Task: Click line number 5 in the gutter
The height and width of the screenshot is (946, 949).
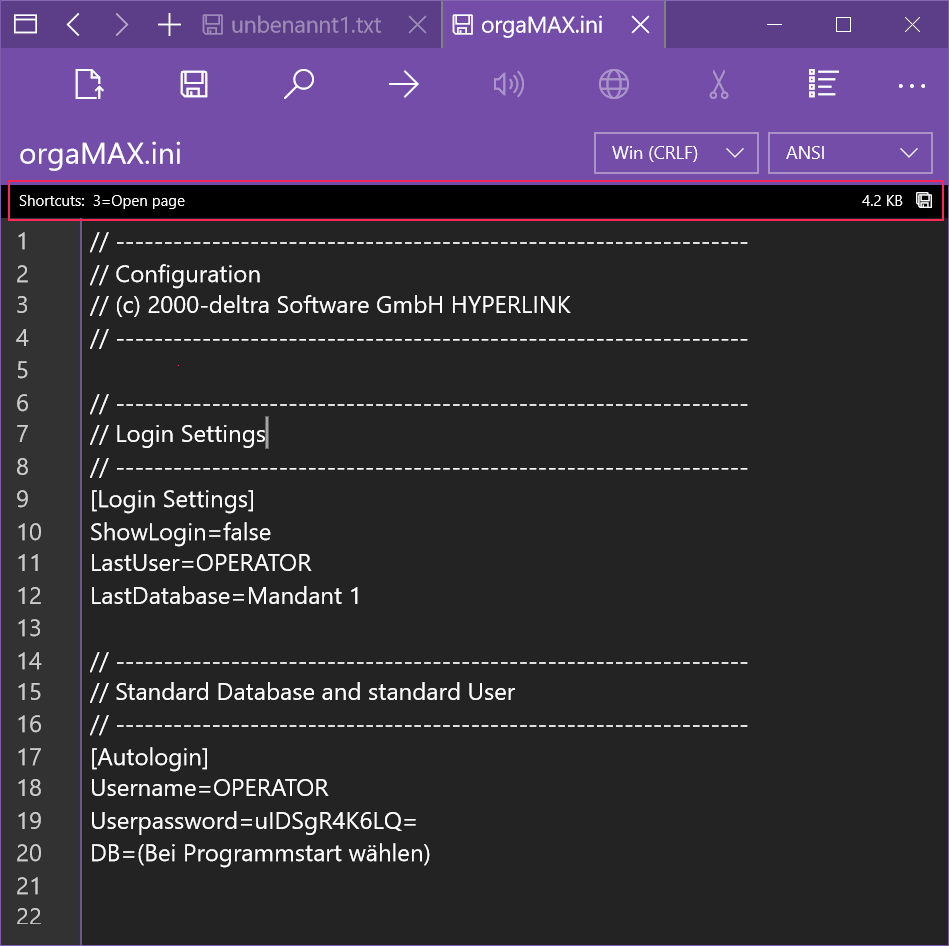Action: click(22, 370)
